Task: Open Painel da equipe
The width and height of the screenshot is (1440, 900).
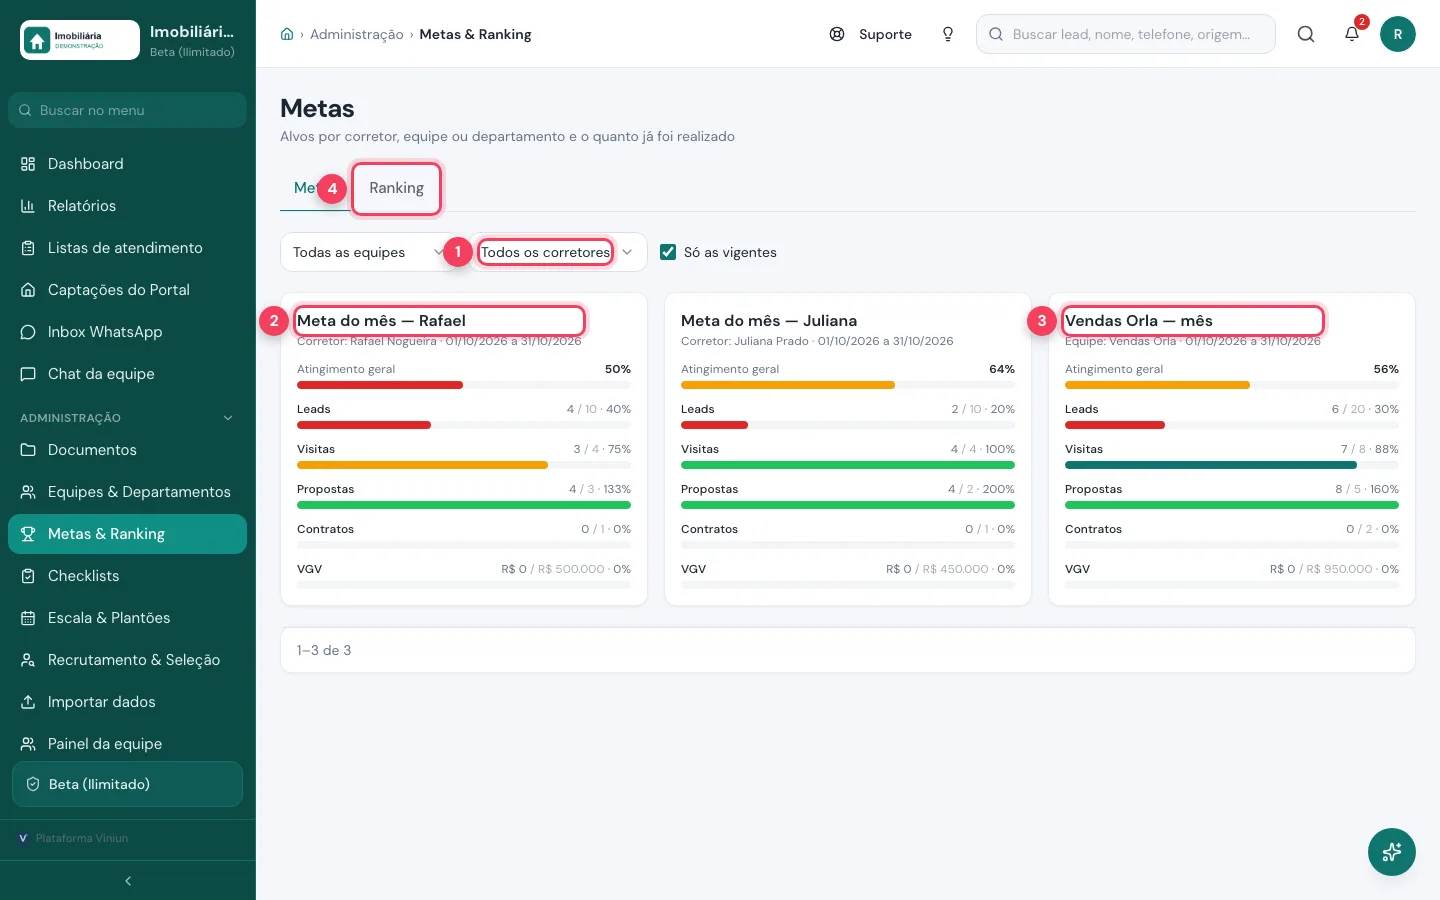Action: pos(128,744)
